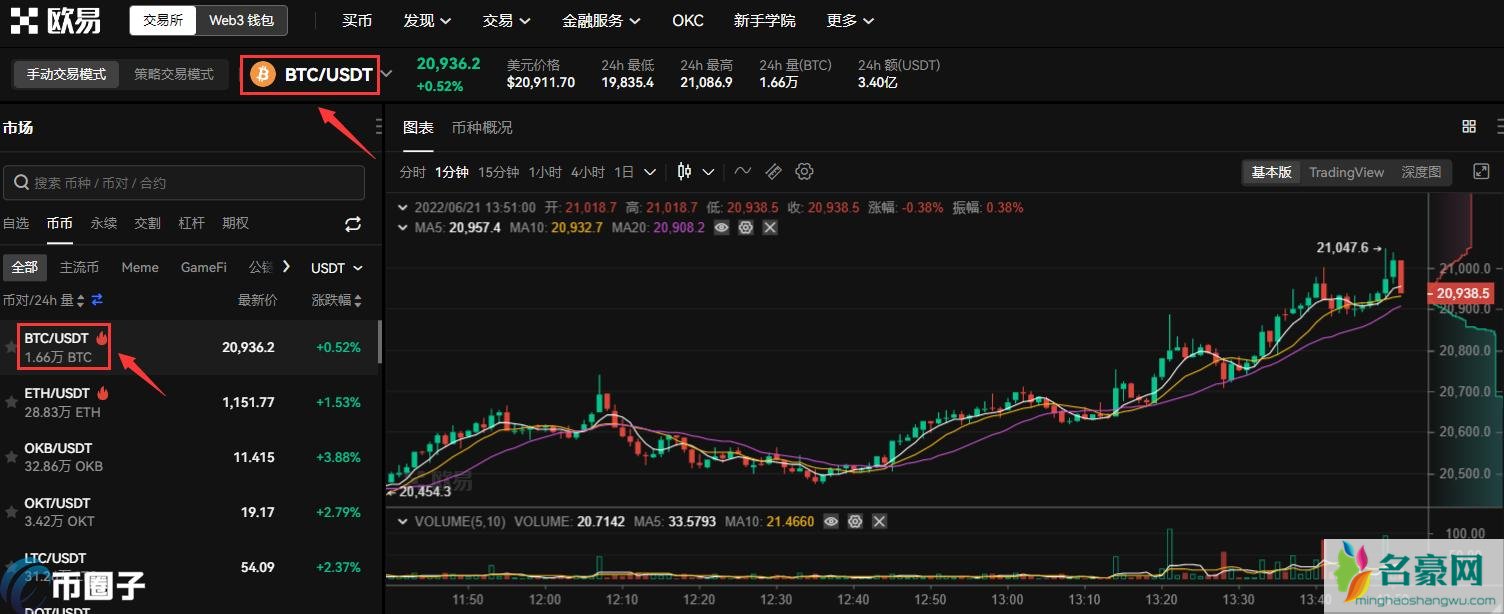Toggle MA indicator visibility eye
This screenshot has width=1504, height=614.
[721, 228]
